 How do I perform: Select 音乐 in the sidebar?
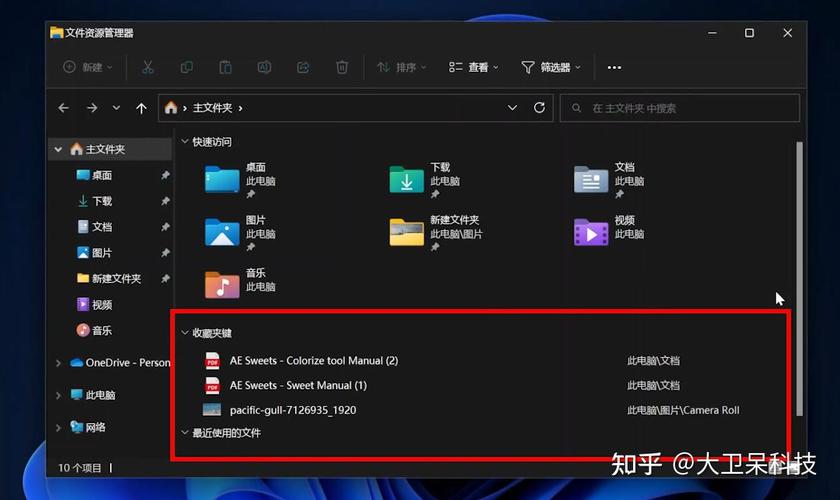102,331
